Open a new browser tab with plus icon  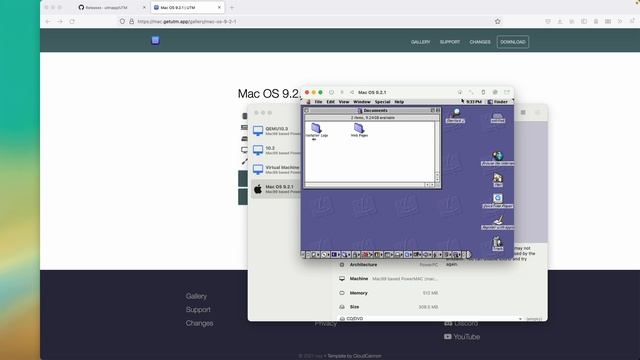(x=232, y=7)
